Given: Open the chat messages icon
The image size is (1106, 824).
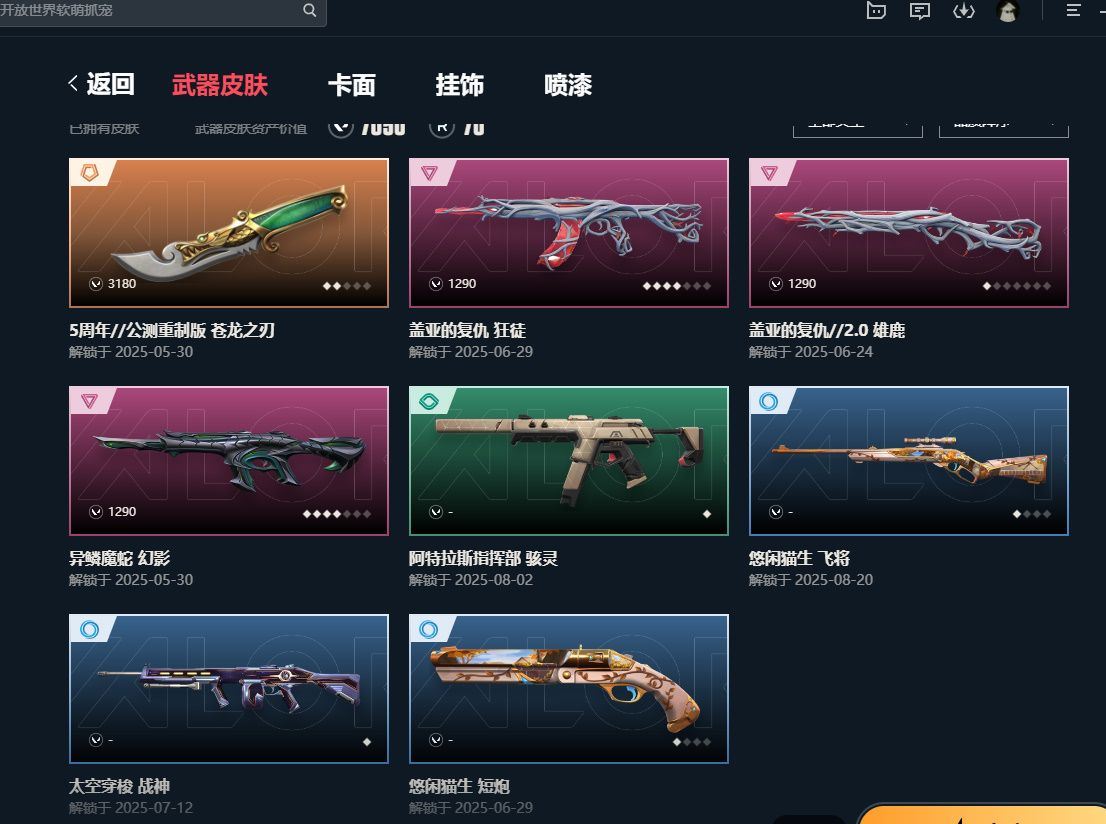Looking at the screenshot, I should 920,11.
